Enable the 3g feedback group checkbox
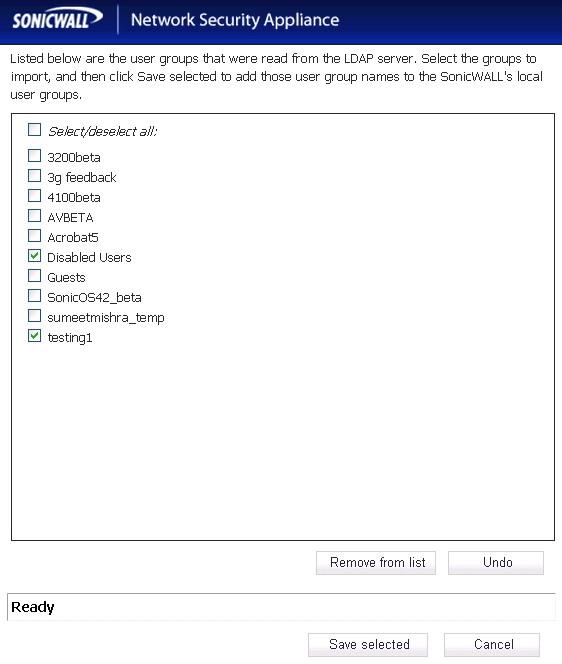Image resolution: width=562 pixels, height=664 pixels. pos(34,175)
